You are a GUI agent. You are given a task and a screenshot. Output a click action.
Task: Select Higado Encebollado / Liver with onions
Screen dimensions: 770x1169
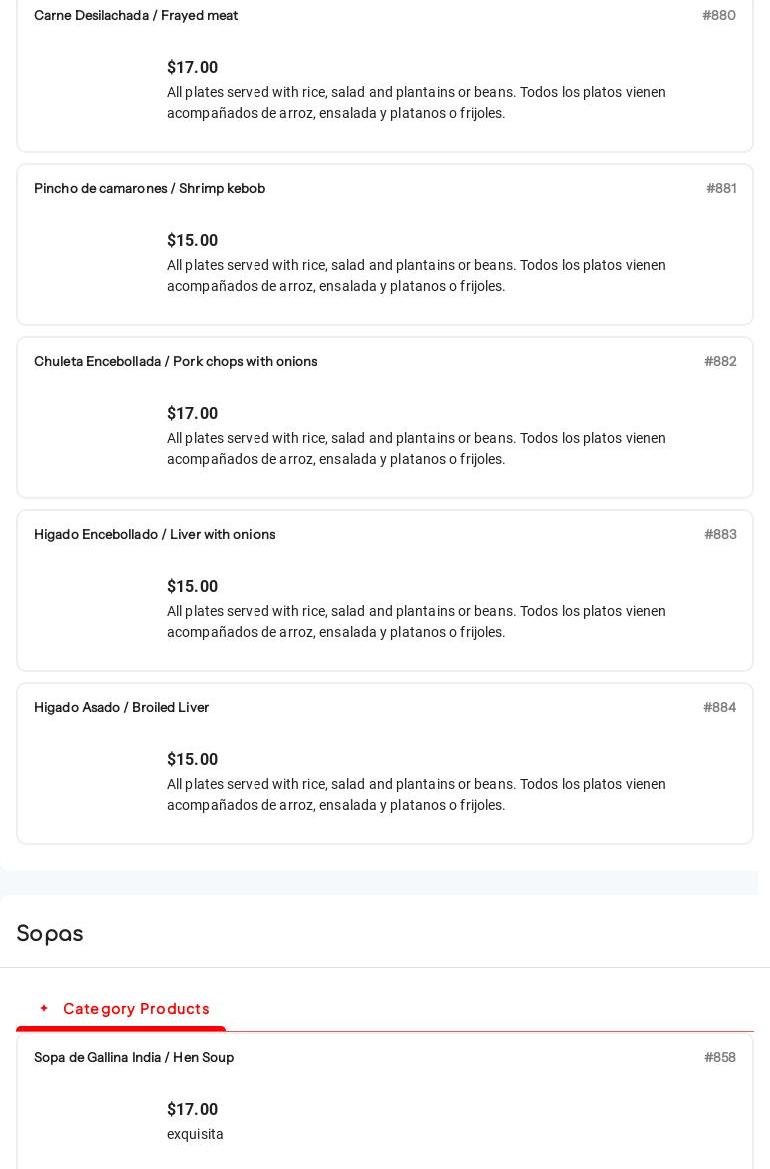tap(154, 534)
